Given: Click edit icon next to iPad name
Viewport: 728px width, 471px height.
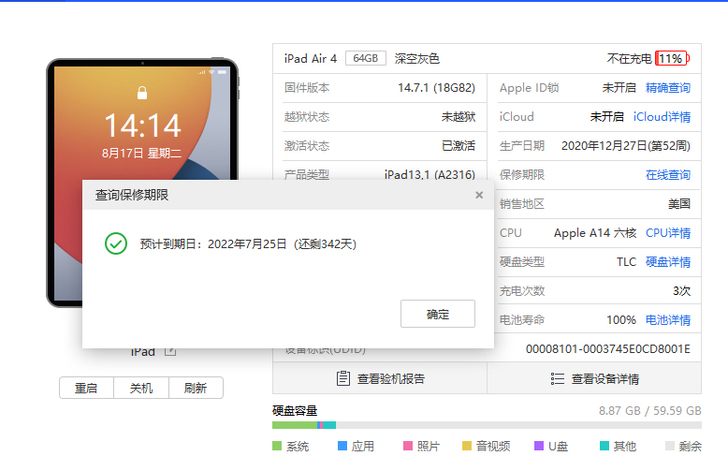Looking at the screenshot, I should tap(170, 352).
